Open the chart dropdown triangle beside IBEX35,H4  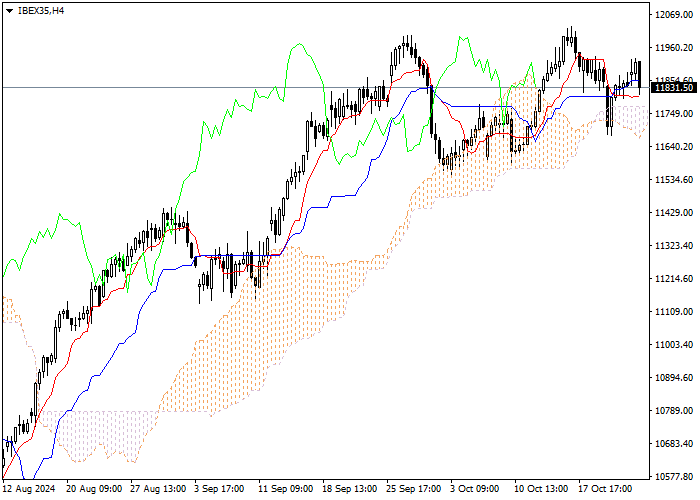(9, 11)
